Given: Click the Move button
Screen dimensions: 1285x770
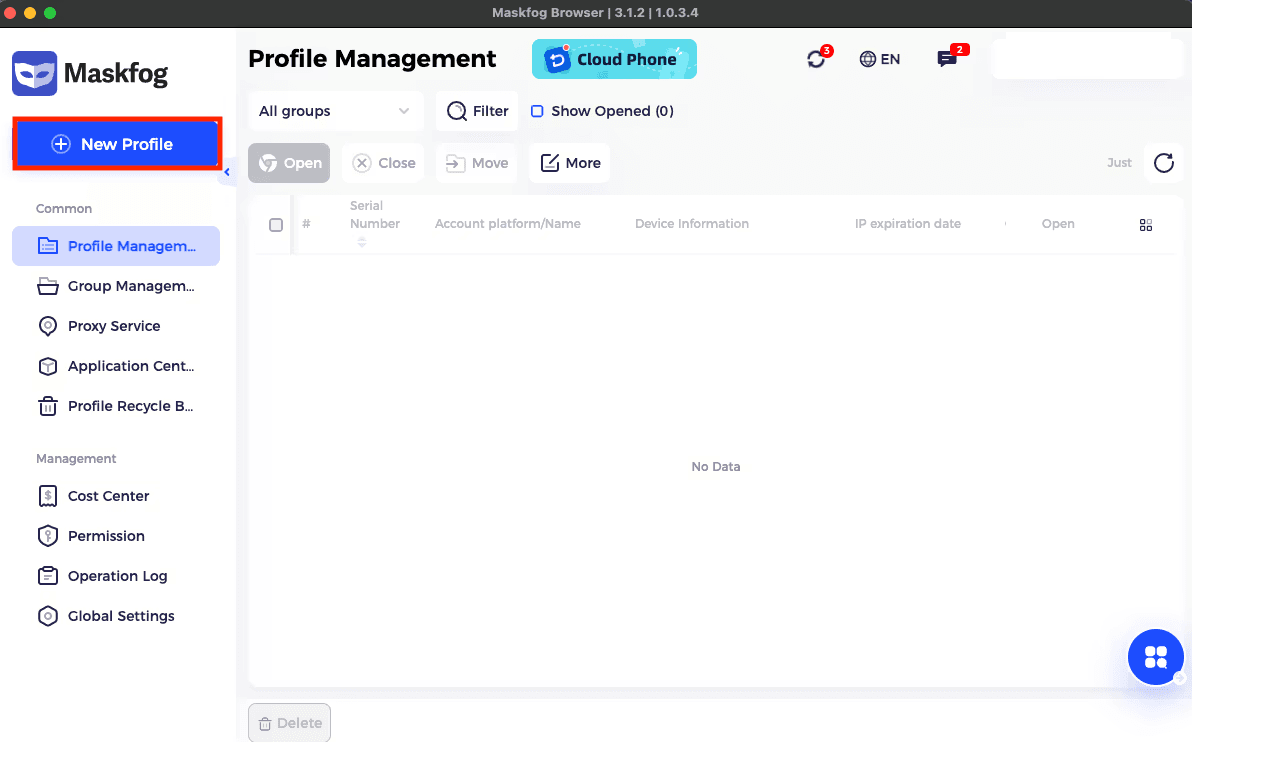Looking at the screenshot, I should pos(476,163).
